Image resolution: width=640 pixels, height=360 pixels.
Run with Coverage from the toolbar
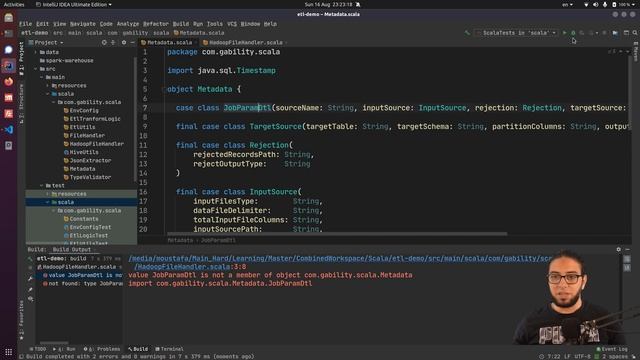(x=582, y=33)
